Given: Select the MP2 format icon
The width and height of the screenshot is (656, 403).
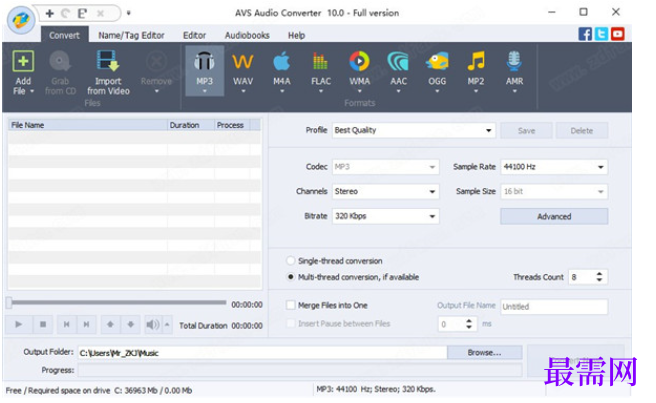Looking at the screenshot, I should point(476,62).
